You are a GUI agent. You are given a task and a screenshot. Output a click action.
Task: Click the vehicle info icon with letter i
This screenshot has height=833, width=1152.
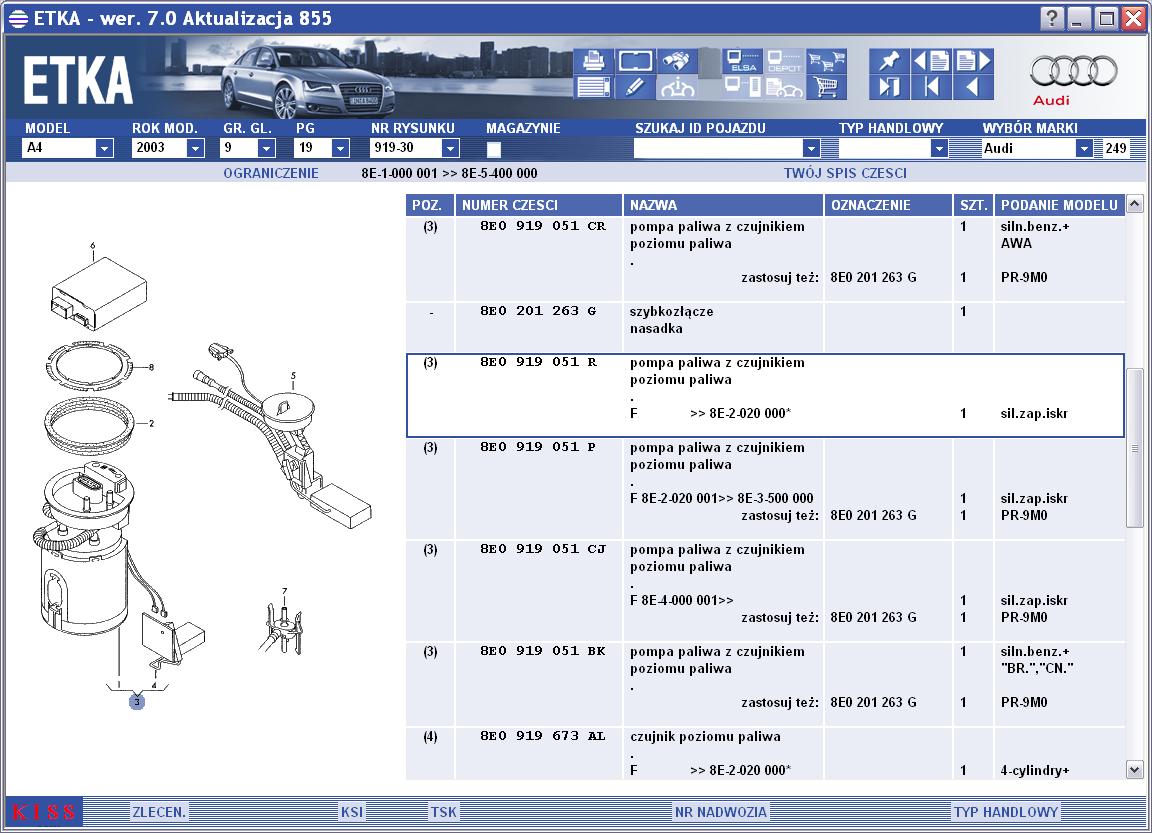(x=677, y=87)
